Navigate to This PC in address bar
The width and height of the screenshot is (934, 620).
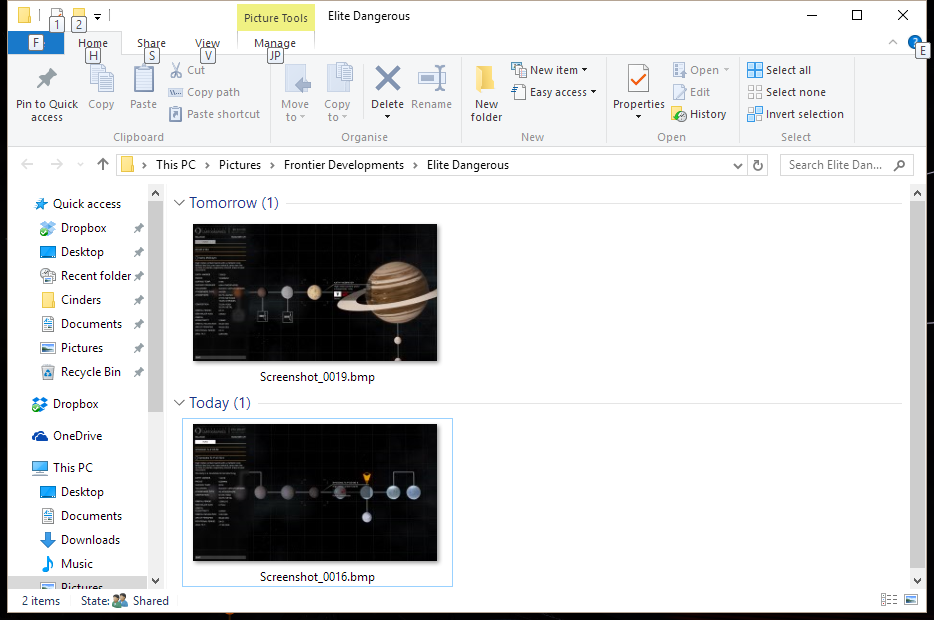[176, 165]
